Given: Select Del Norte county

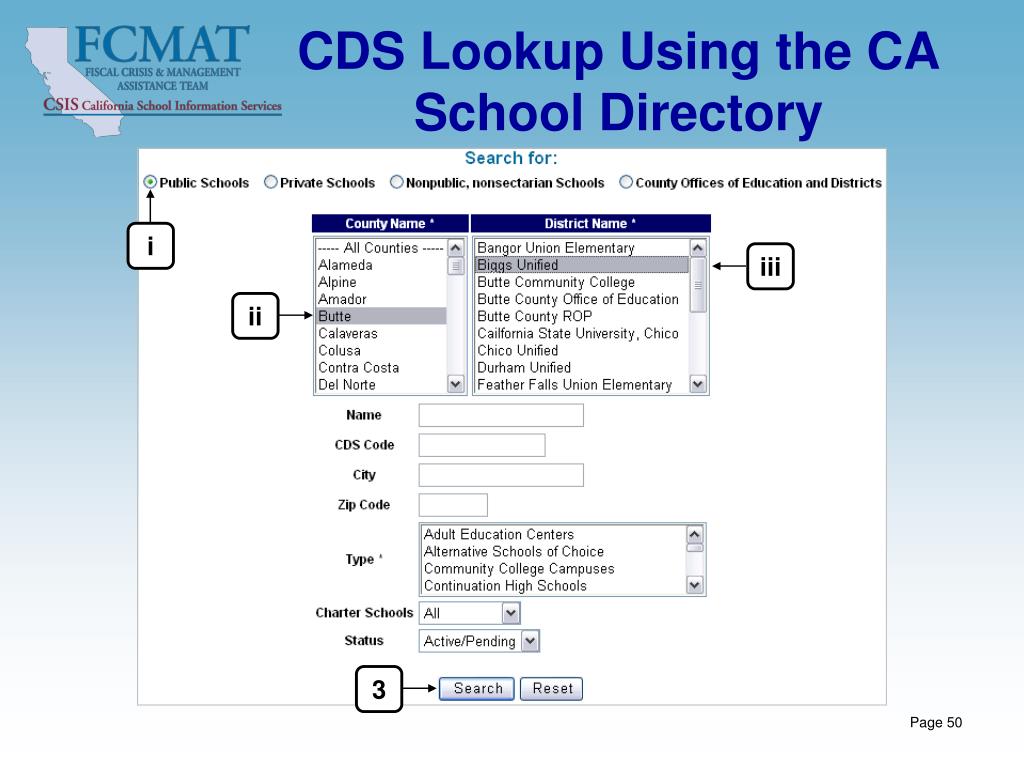Looking at the screenshot, I should click(381, 385).
